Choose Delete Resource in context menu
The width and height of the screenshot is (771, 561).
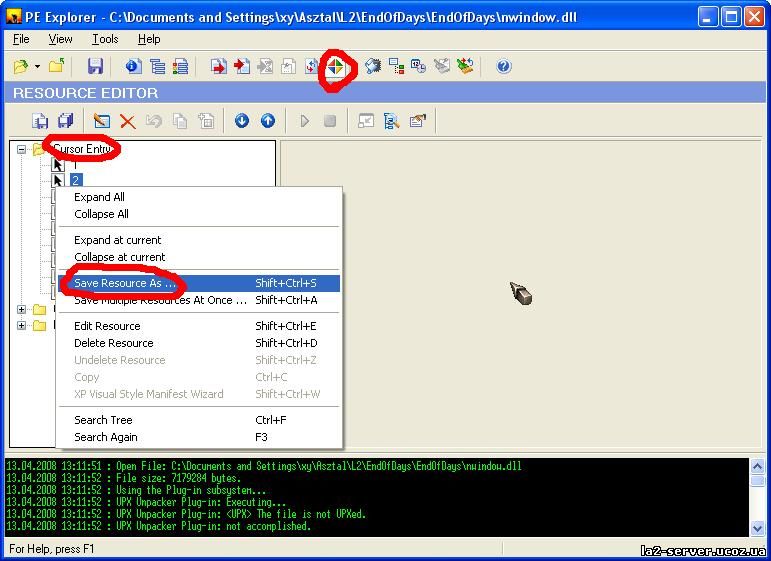[199, 343]
